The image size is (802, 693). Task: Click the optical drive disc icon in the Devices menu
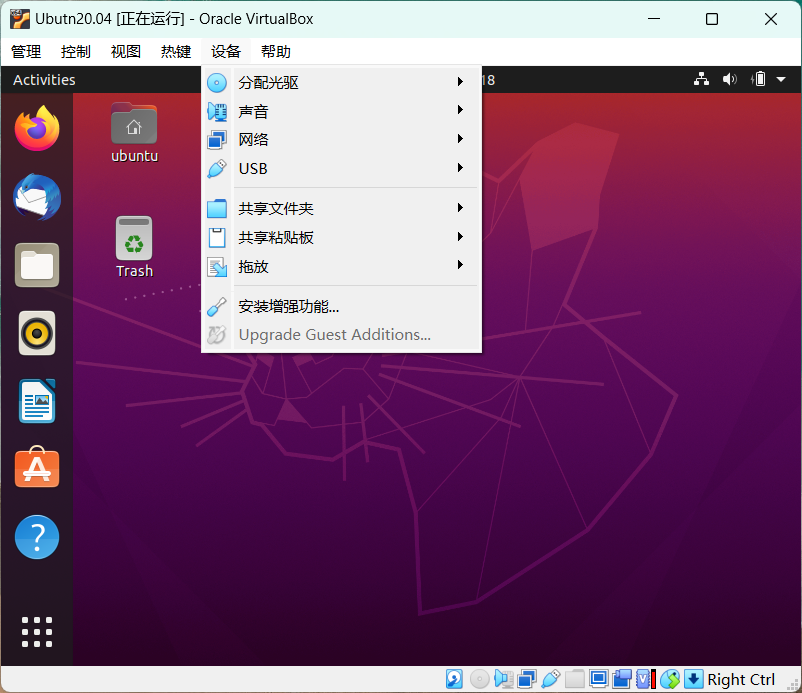[x=217, y=82]
